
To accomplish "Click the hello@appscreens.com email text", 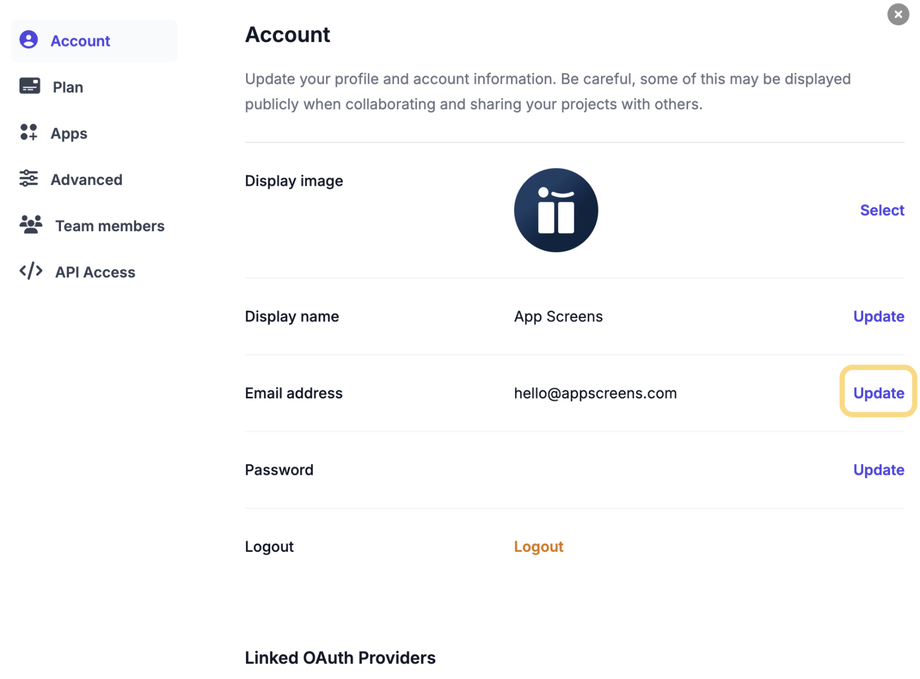I will click(x=595, y=393).
